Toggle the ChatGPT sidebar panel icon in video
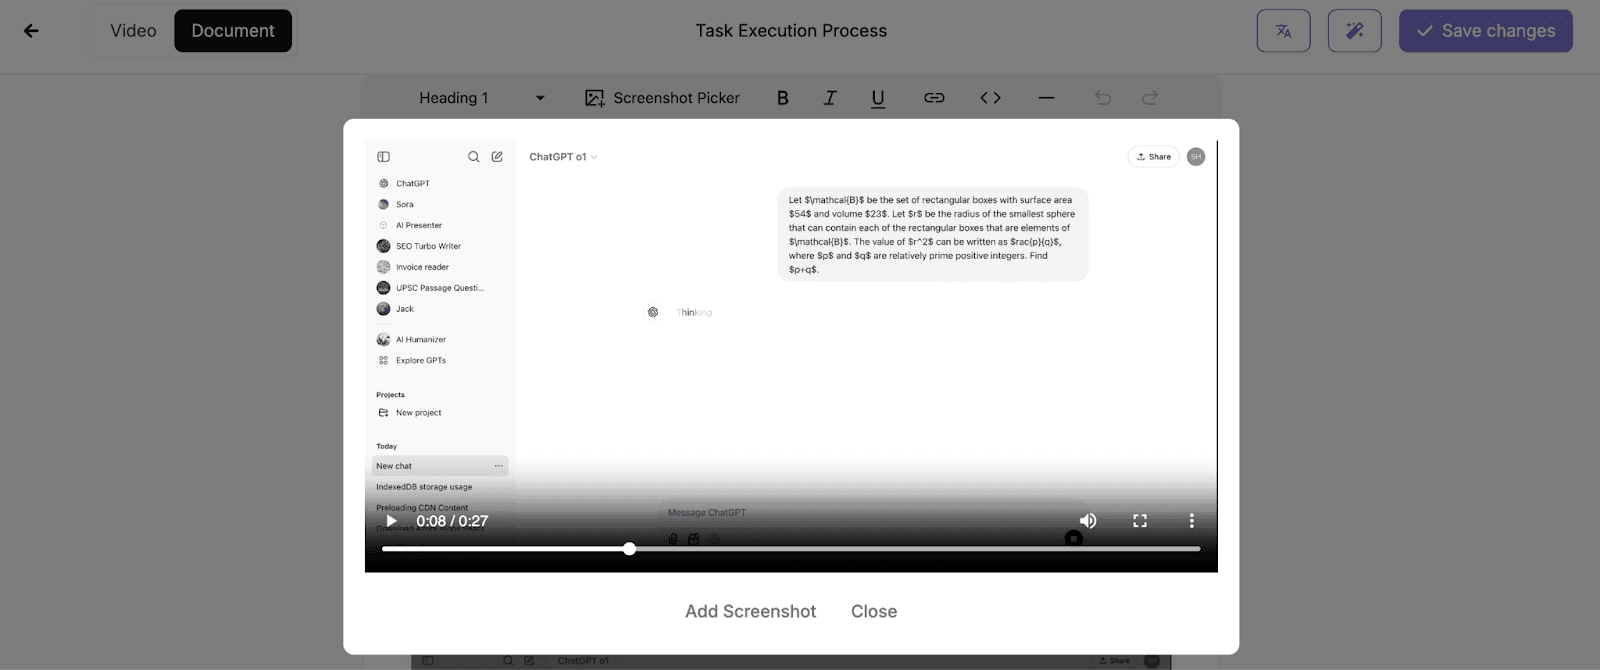1600x670 pixels. tap(383, 157)
